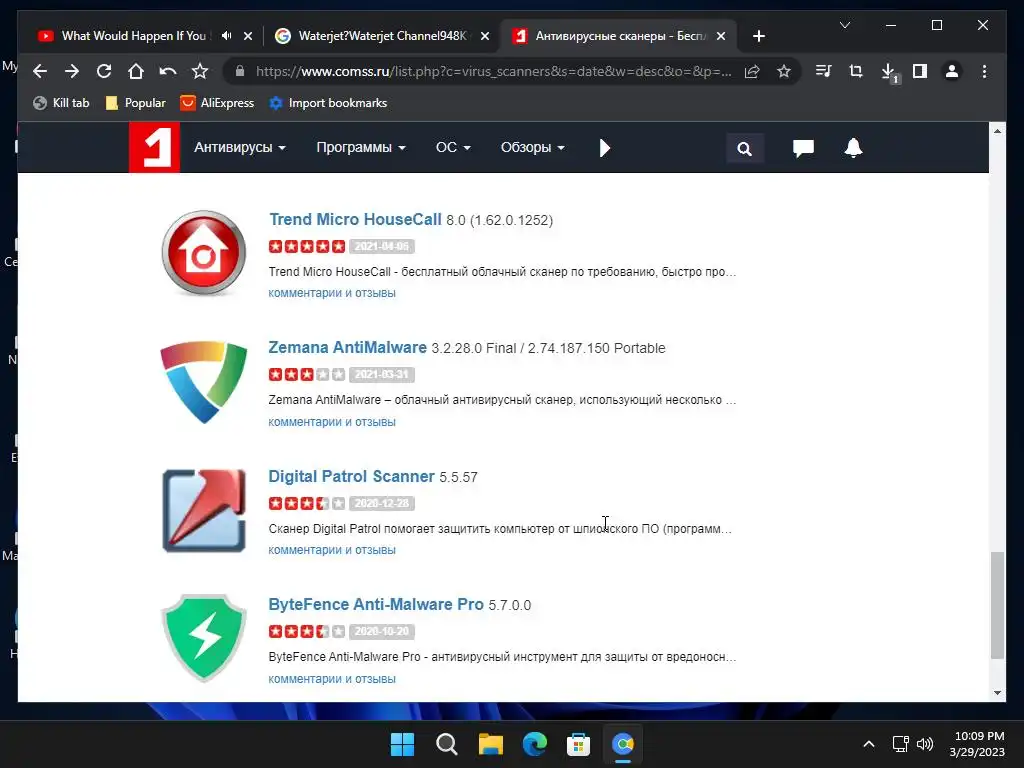
Task: Open comments link under Zemana AntiMalware
Action: [332, 422]
